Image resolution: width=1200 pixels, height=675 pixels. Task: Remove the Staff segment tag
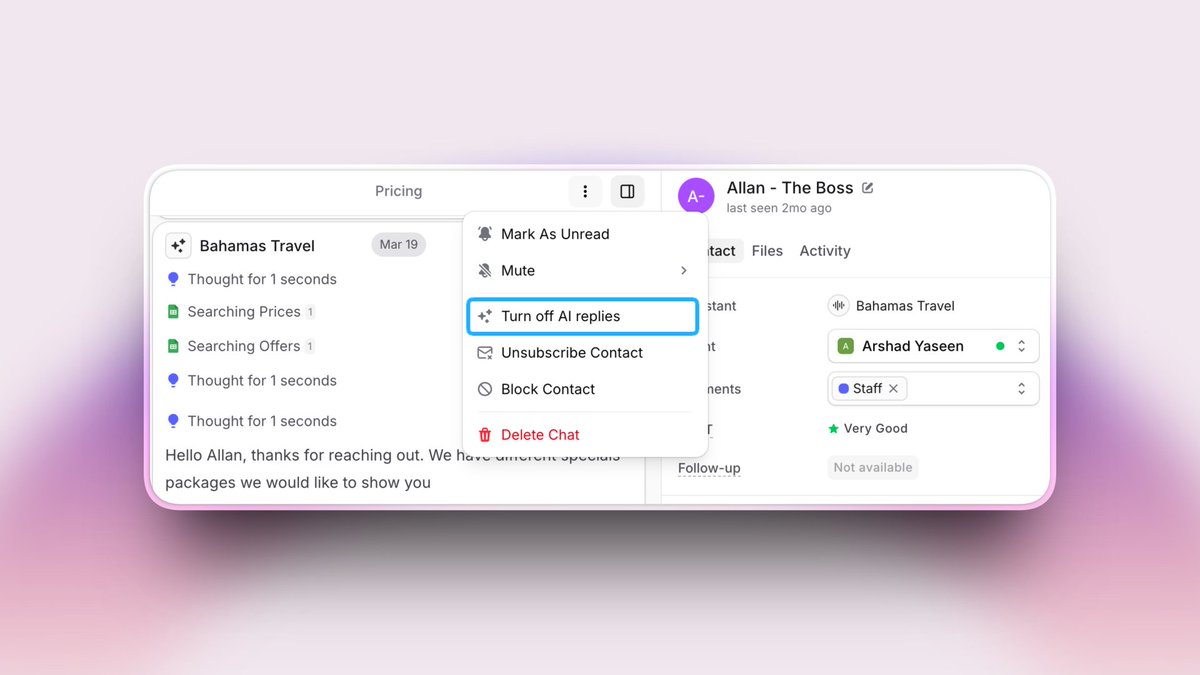pos(894,389)
